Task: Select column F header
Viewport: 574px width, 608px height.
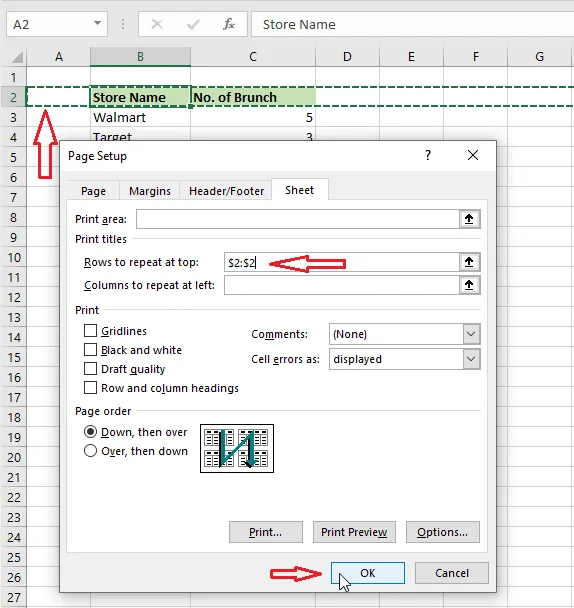Action: pyautogui.click(x=475, y=57)
